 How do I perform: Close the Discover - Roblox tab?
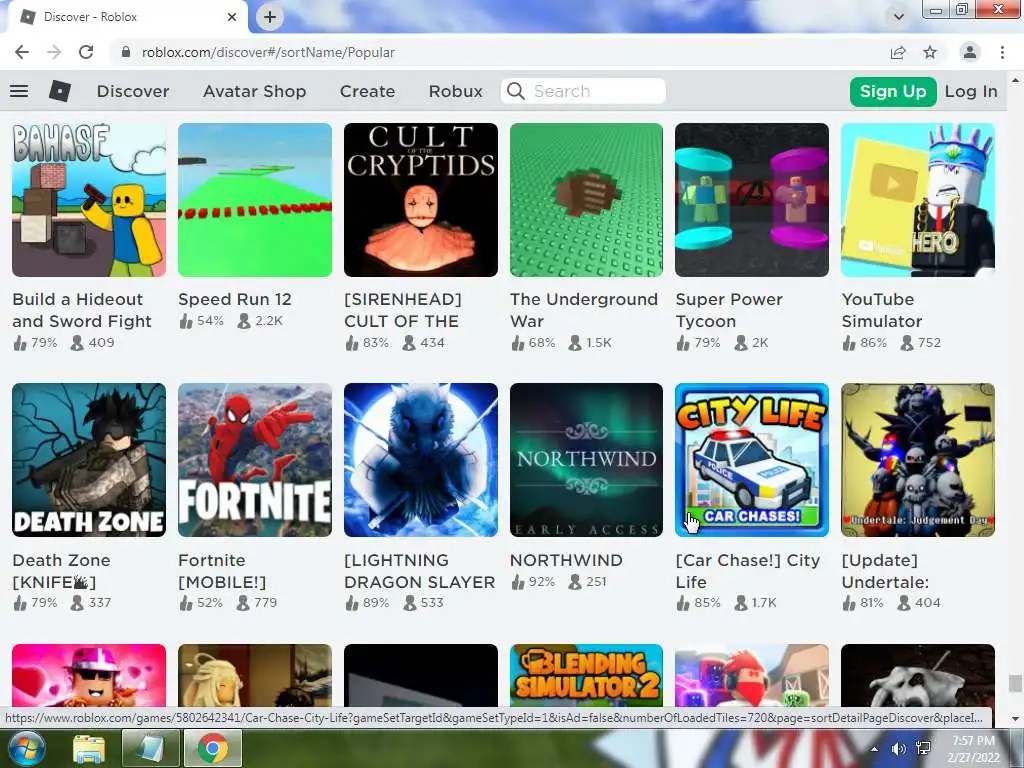[232, 17]
